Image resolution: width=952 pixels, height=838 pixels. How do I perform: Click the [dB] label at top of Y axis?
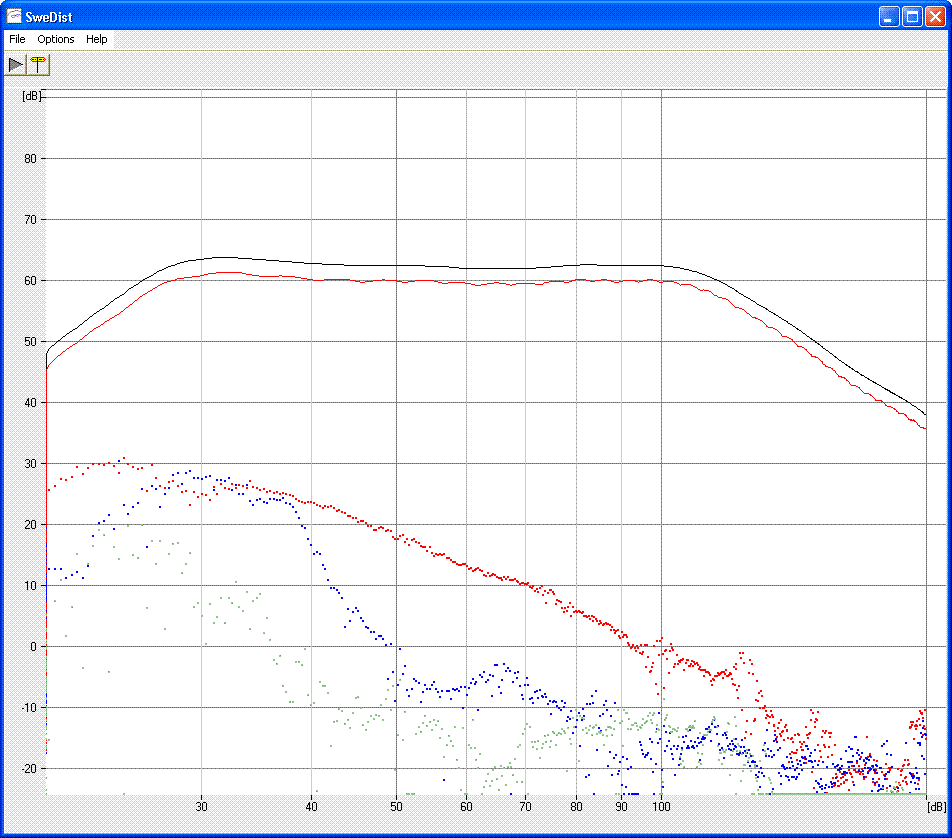point(32,96)
